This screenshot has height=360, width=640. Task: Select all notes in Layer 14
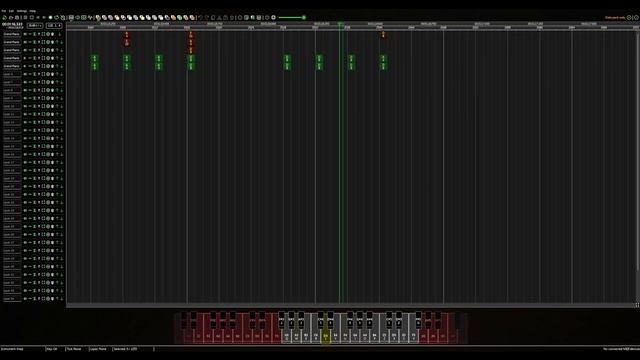(43, 138)
